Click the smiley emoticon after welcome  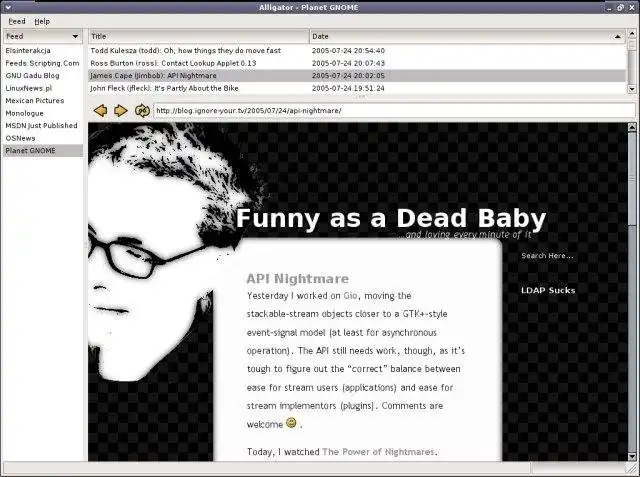[x=291, y=423]
